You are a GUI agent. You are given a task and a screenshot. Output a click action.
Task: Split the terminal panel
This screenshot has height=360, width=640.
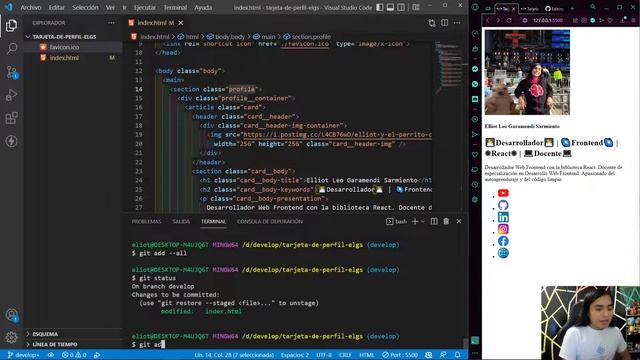pyautogui.click(x=434, y=221)
